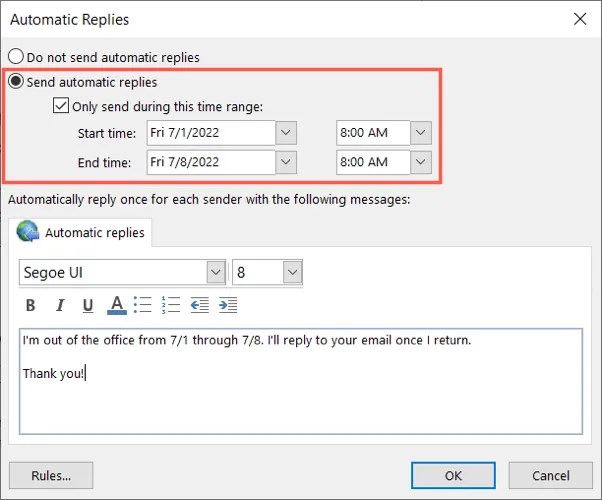This screenshot has height=500, width=602.
Task: Toggle Underline formatting
Action: coord(88,305)
